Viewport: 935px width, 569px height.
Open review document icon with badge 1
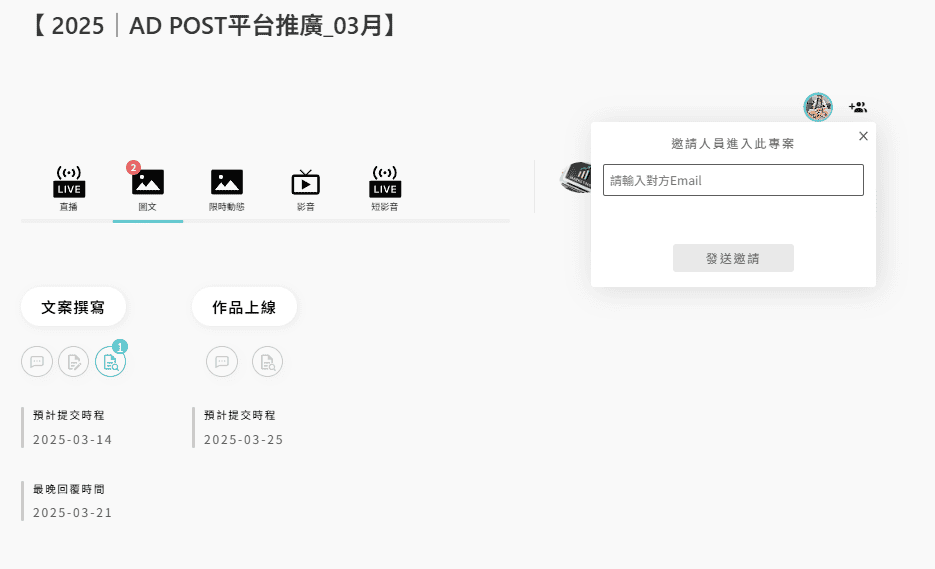click(x=110, y=362)
